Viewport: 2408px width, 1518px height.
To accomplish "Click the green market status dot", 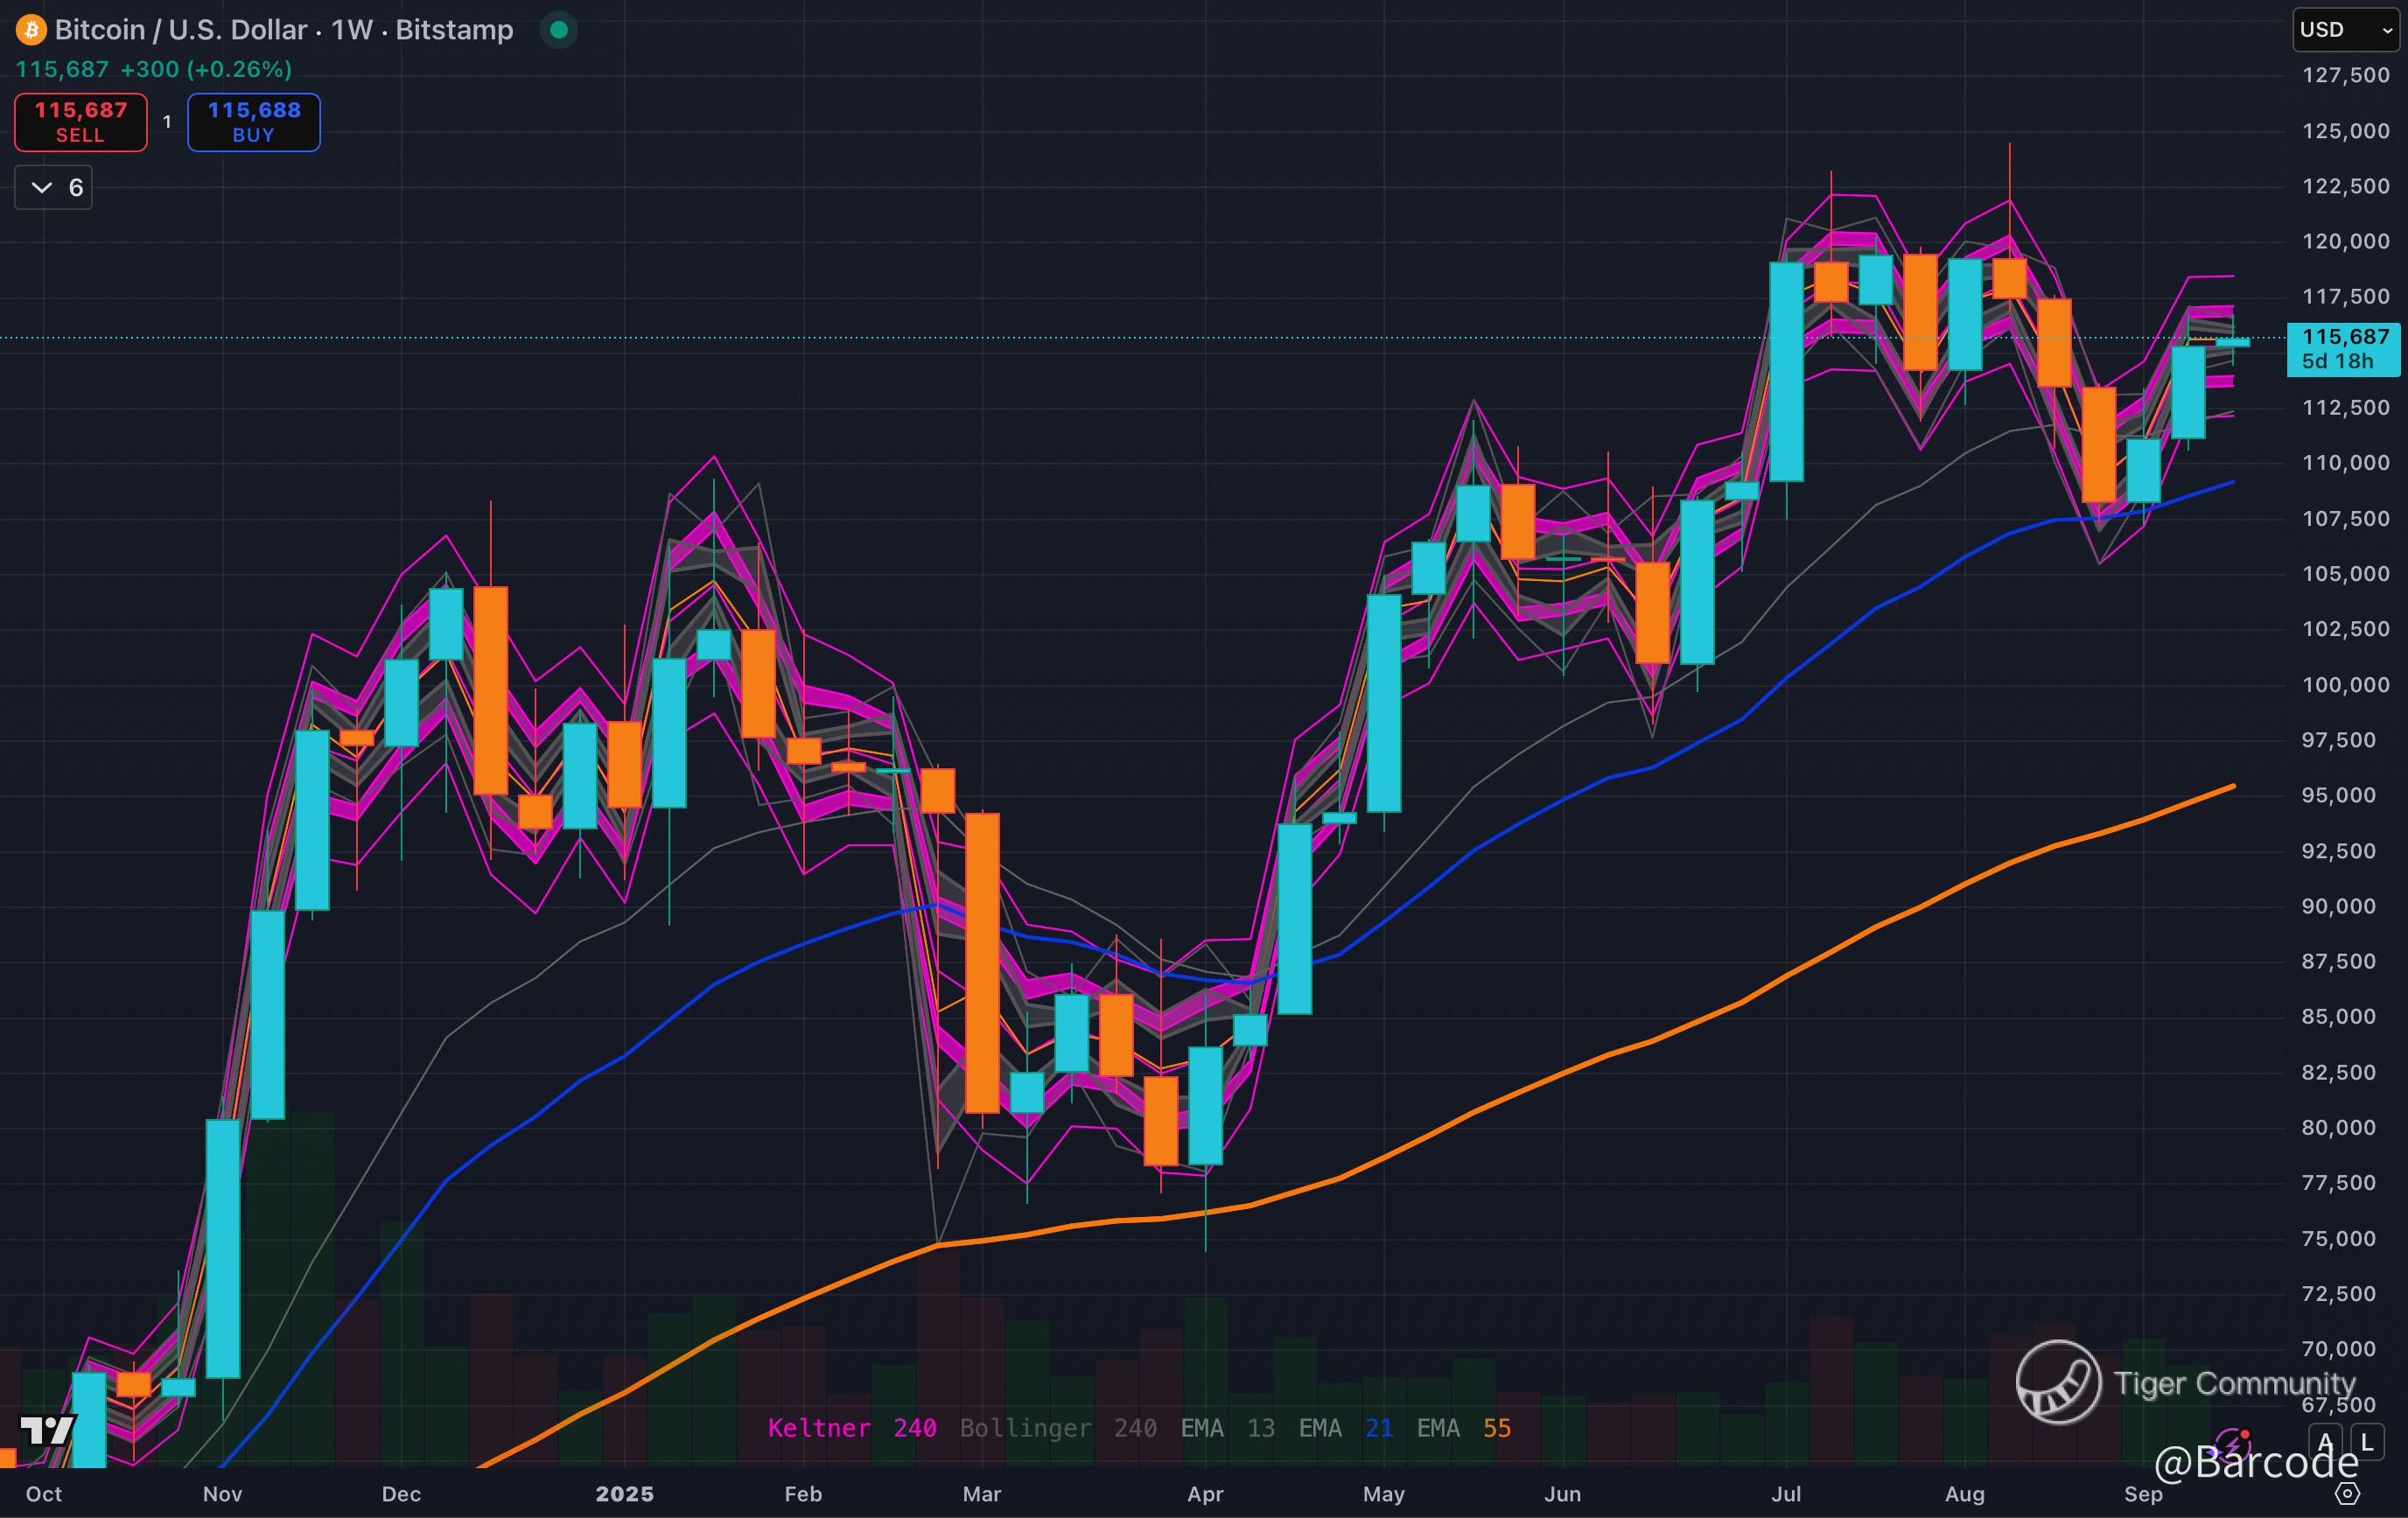I will tap(559, 30).
